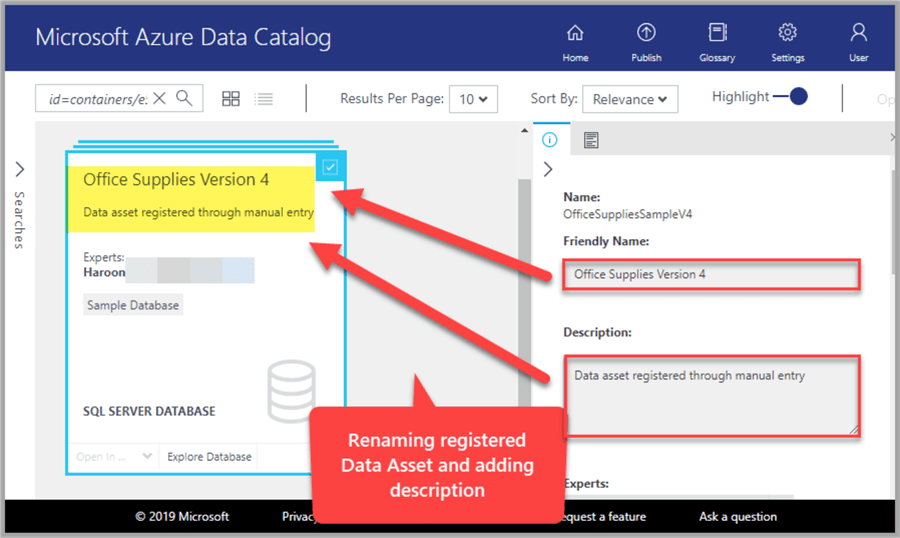The width and height of the screenshot is (900, 538).
Task: Open the Sort By Relevance dropdown
Action: point(630,99)
